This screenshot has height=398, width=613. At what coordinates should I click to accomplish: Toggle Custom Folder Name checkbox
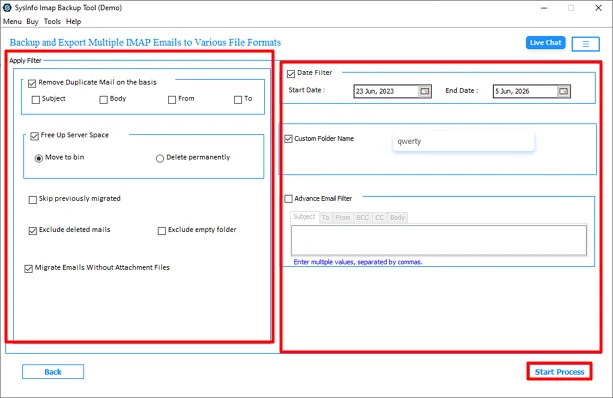pos(289,139)
